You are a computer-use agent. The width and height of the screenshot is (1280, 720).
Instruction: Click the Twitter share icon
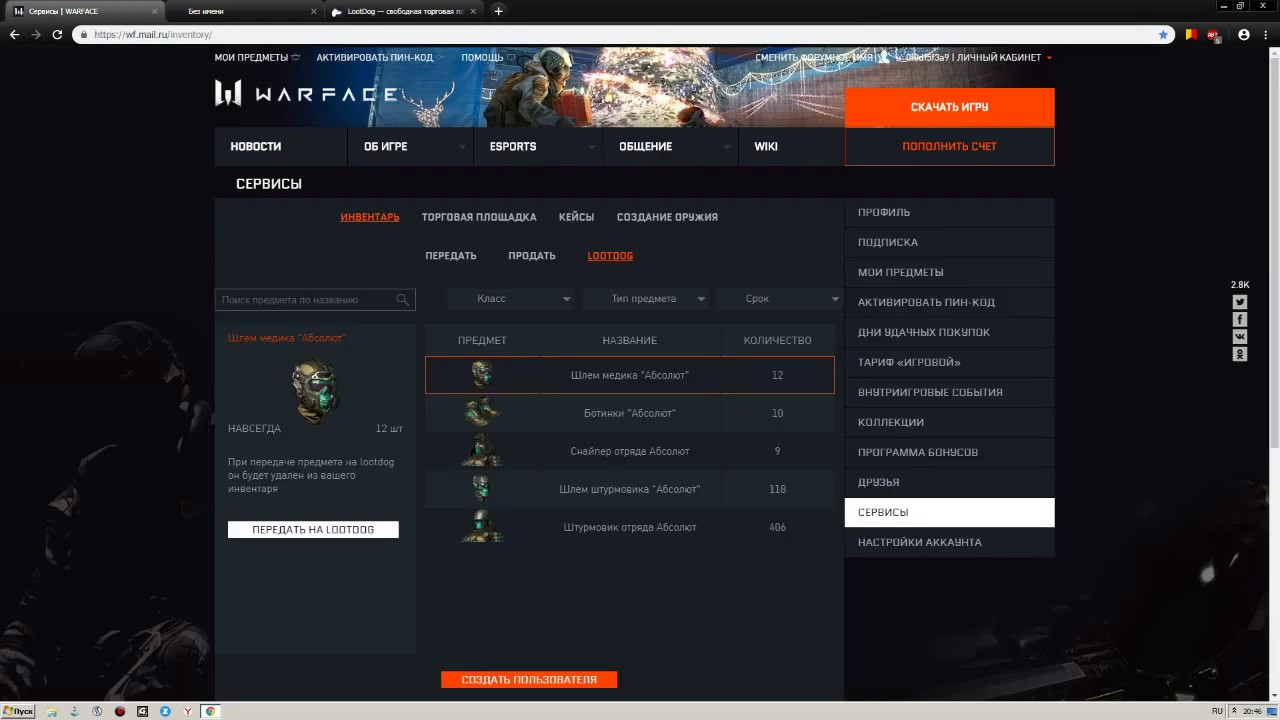1240,302
